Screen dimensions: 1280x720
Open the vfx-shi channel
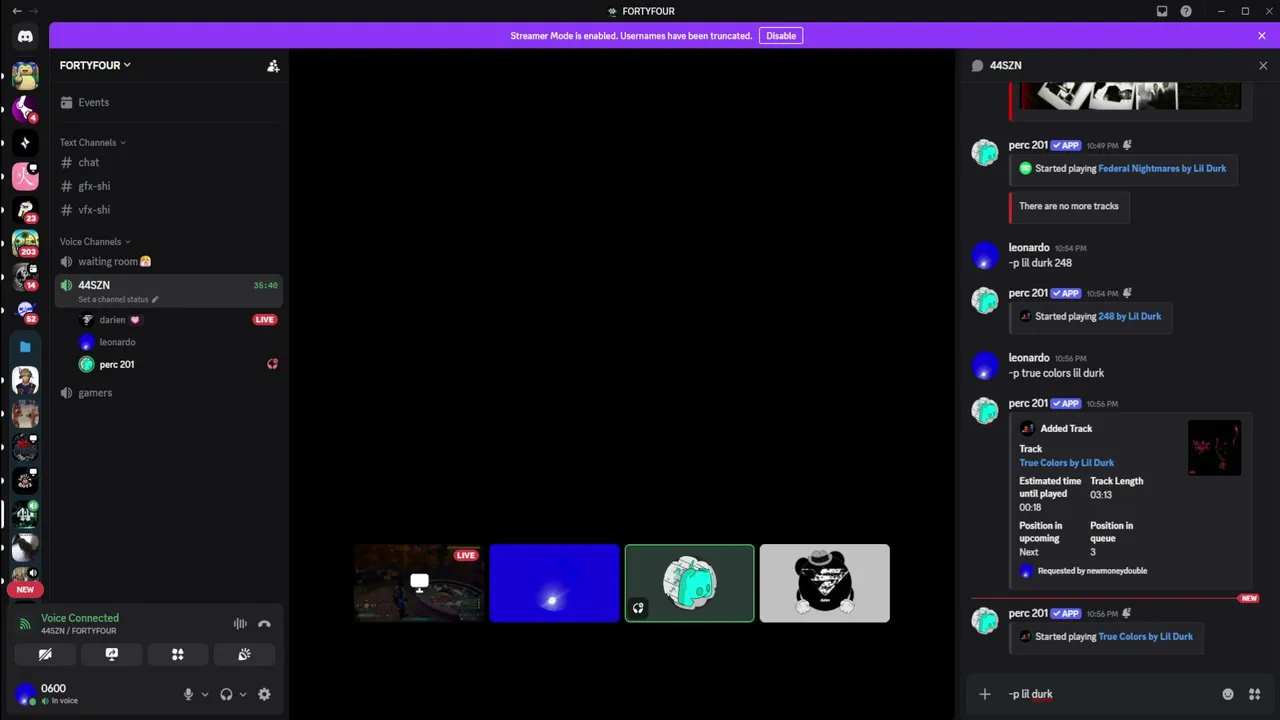[x=168, y=210]
